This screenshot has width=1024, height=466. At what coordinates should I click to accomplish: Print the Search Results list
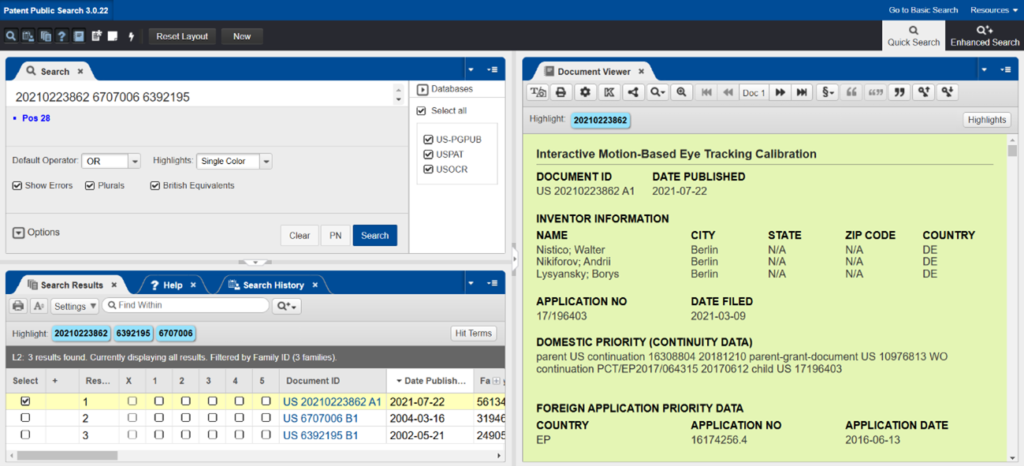click(18, 305)
